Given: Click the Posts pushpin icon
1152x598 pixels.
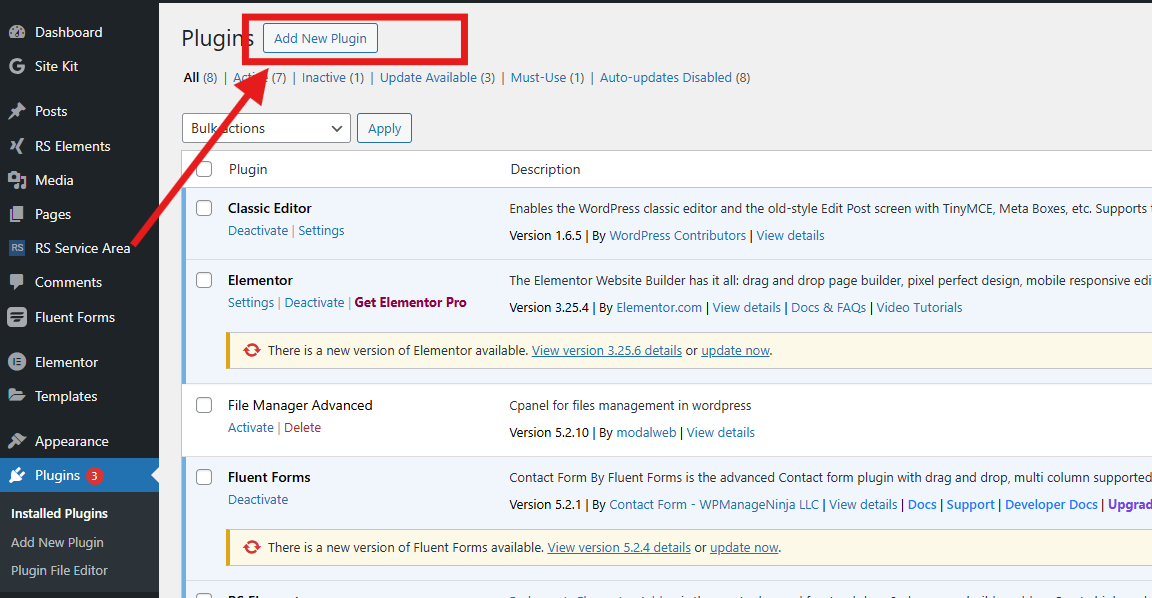Looking at the screenshot, I should 17,111.
